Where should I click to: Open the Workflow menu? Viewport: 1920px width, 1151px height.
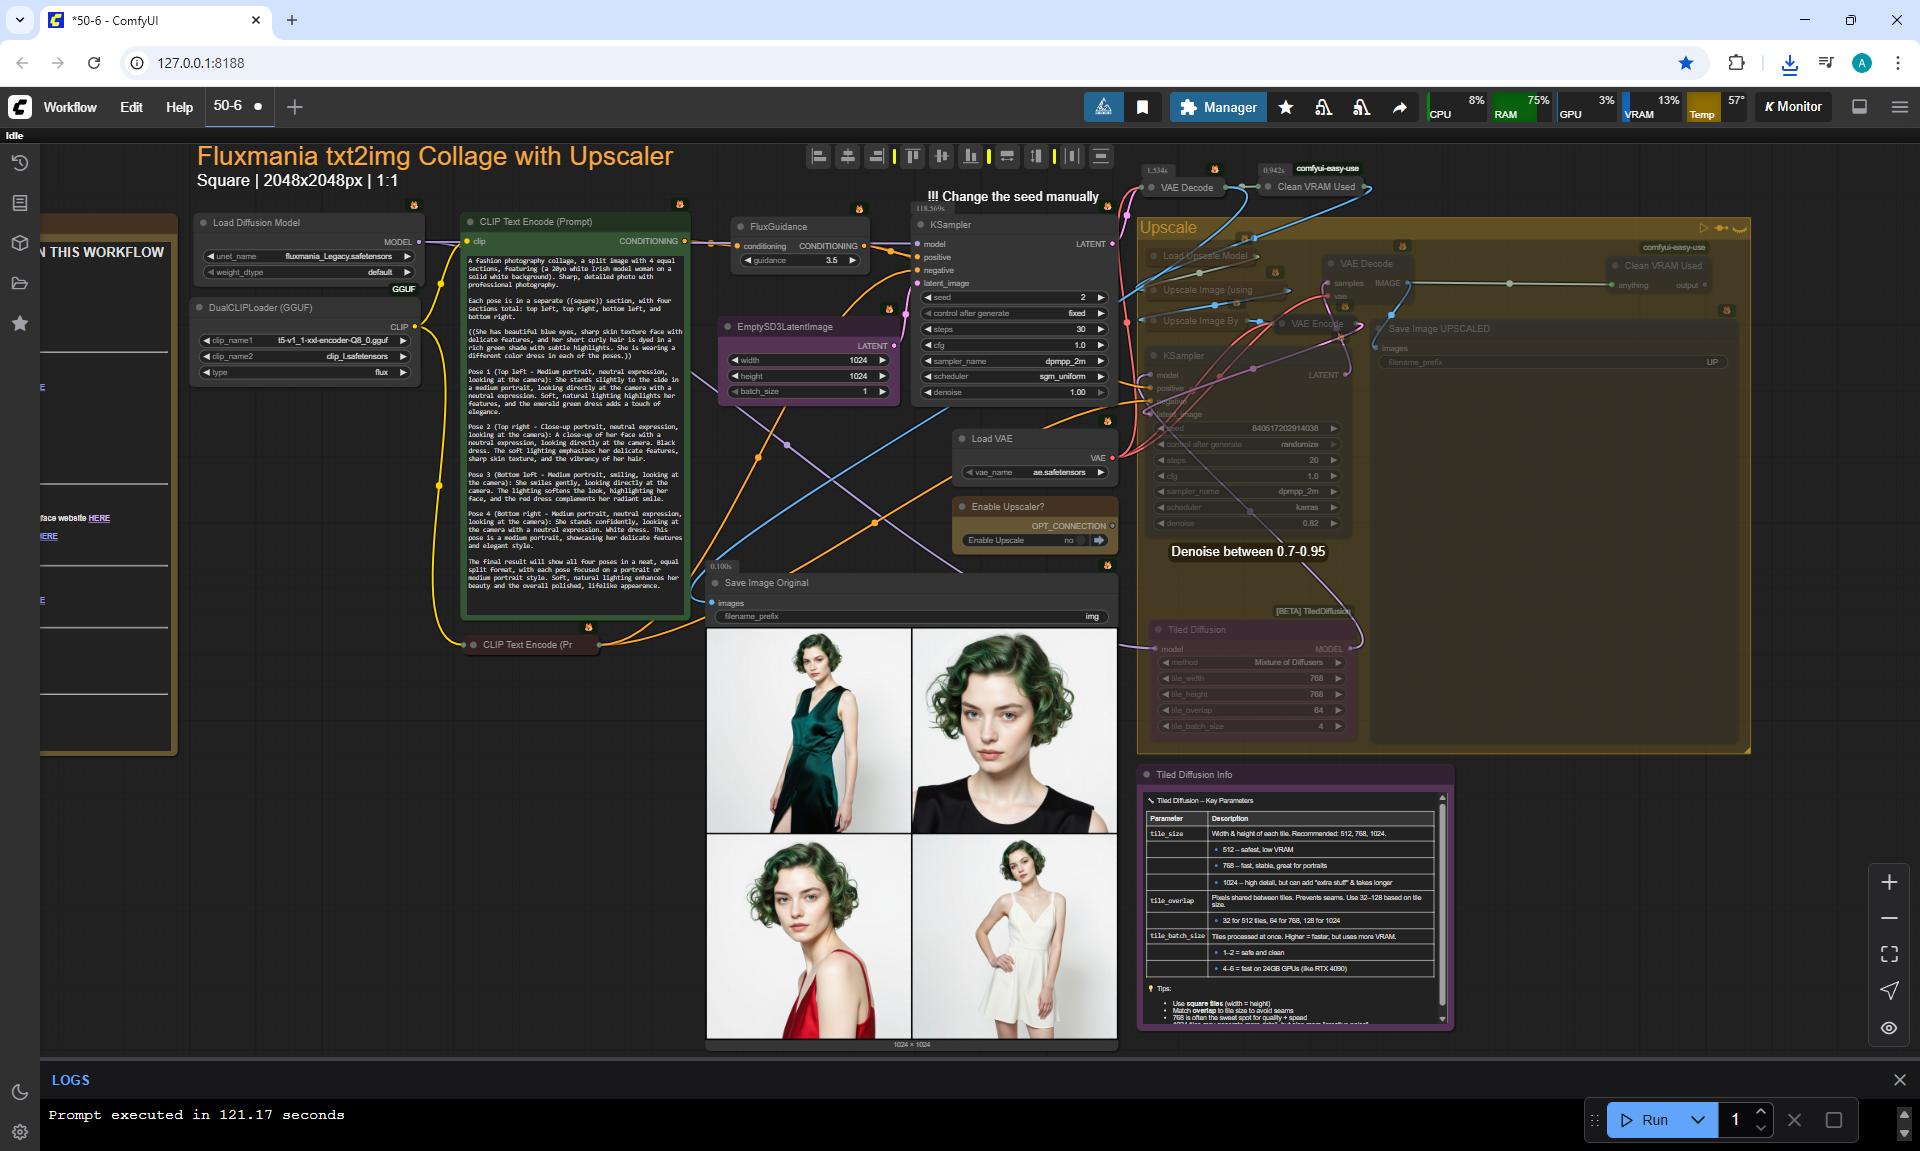[70, 107]
